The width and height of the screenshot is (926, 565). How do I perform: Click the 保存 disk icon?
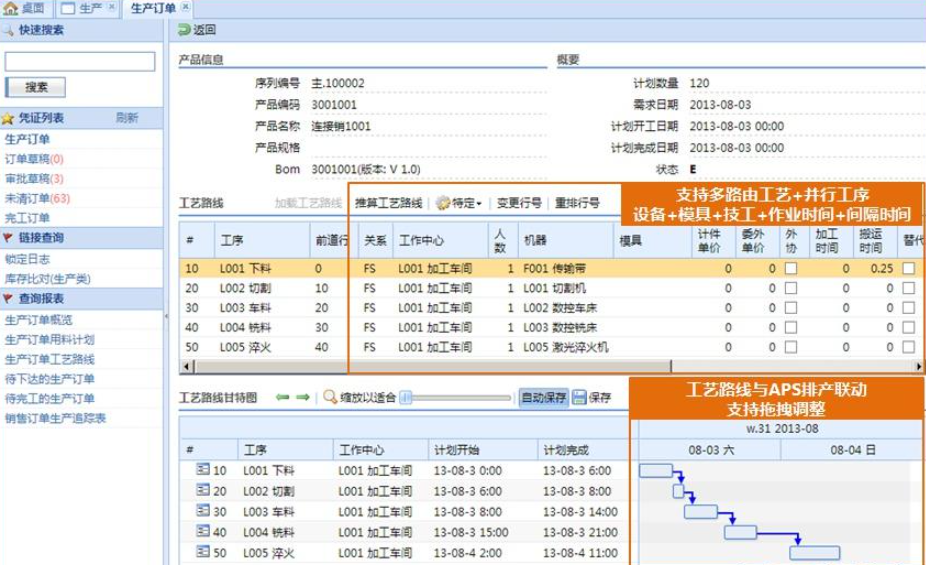(x=580, y=397)
